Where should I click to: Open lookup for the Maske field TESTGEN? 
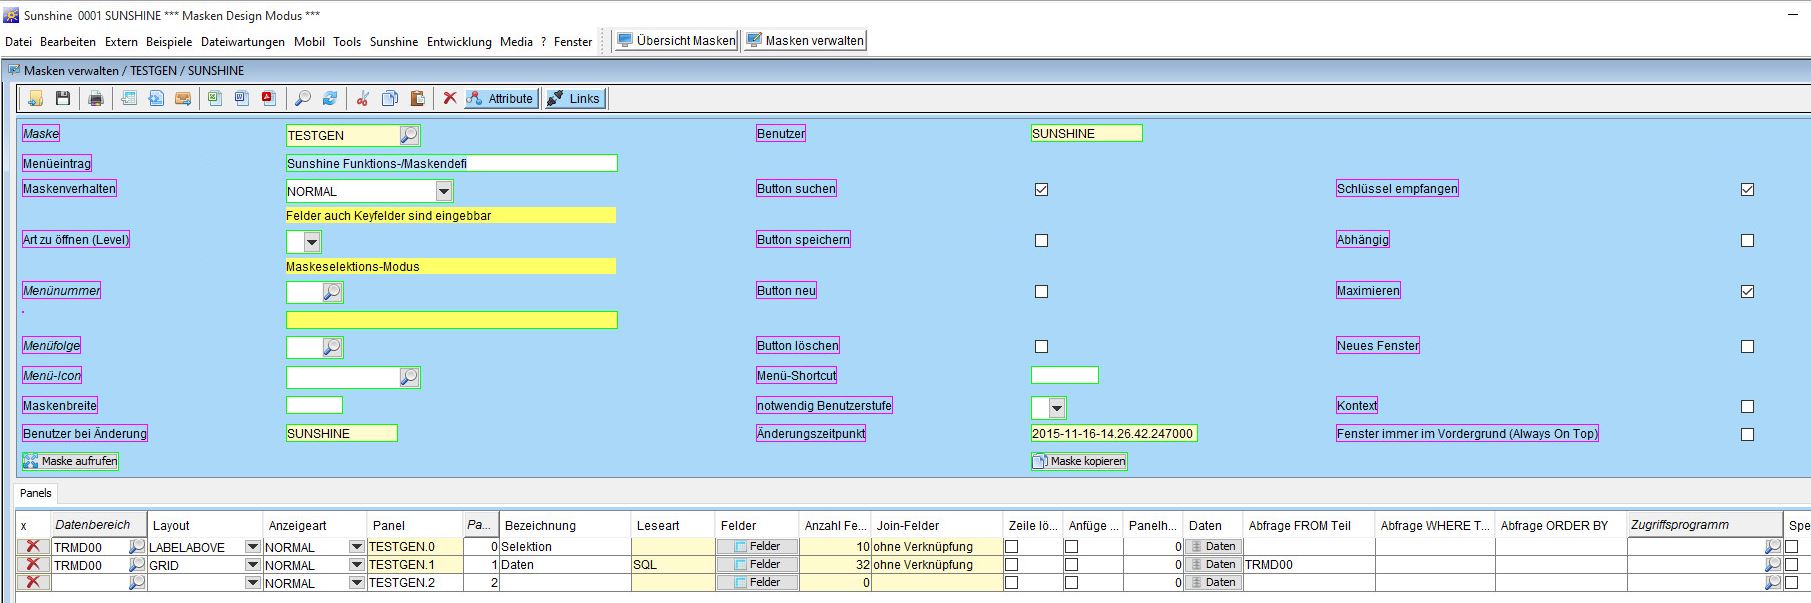click(x=409, y=135)
